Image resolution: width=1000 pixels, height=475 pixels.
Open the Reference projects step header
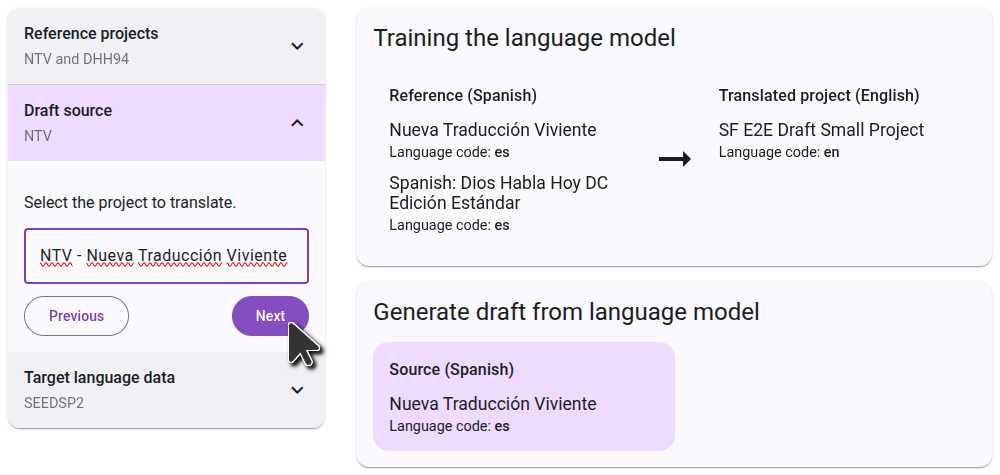[x=91, y=34]
